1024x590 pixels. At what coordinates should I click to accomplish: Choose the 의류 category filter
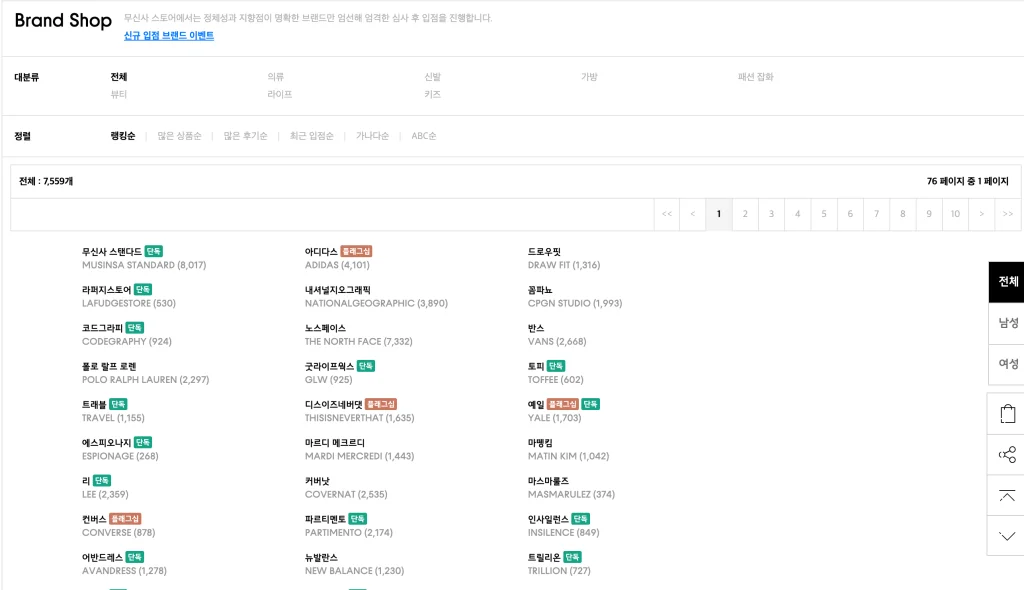[276, 76]
